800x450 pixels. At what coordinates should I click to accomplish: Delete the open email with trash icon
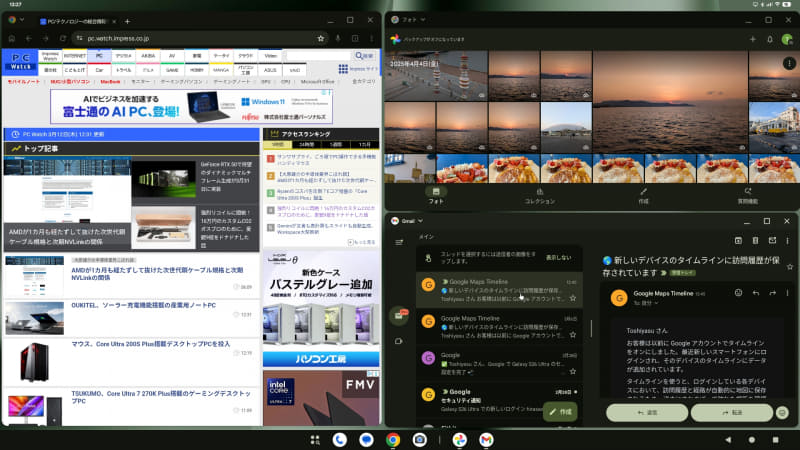(x=755, y=240)
